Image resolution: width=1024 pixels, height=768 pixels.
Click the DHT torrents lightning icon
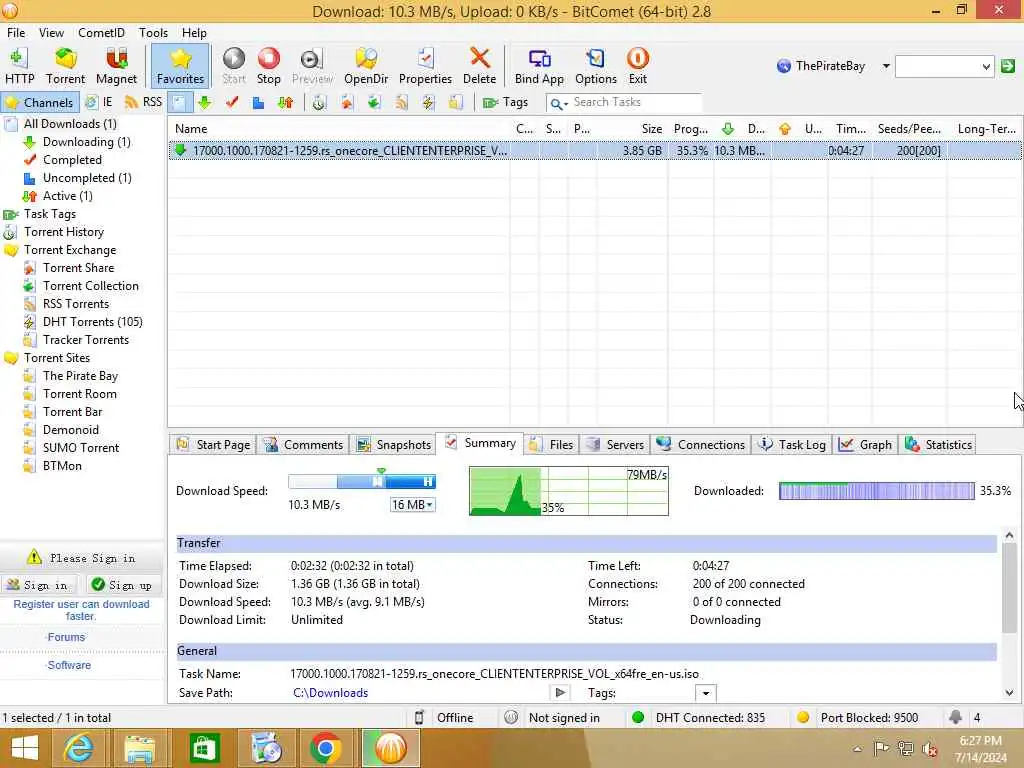(x=428, y=103)
